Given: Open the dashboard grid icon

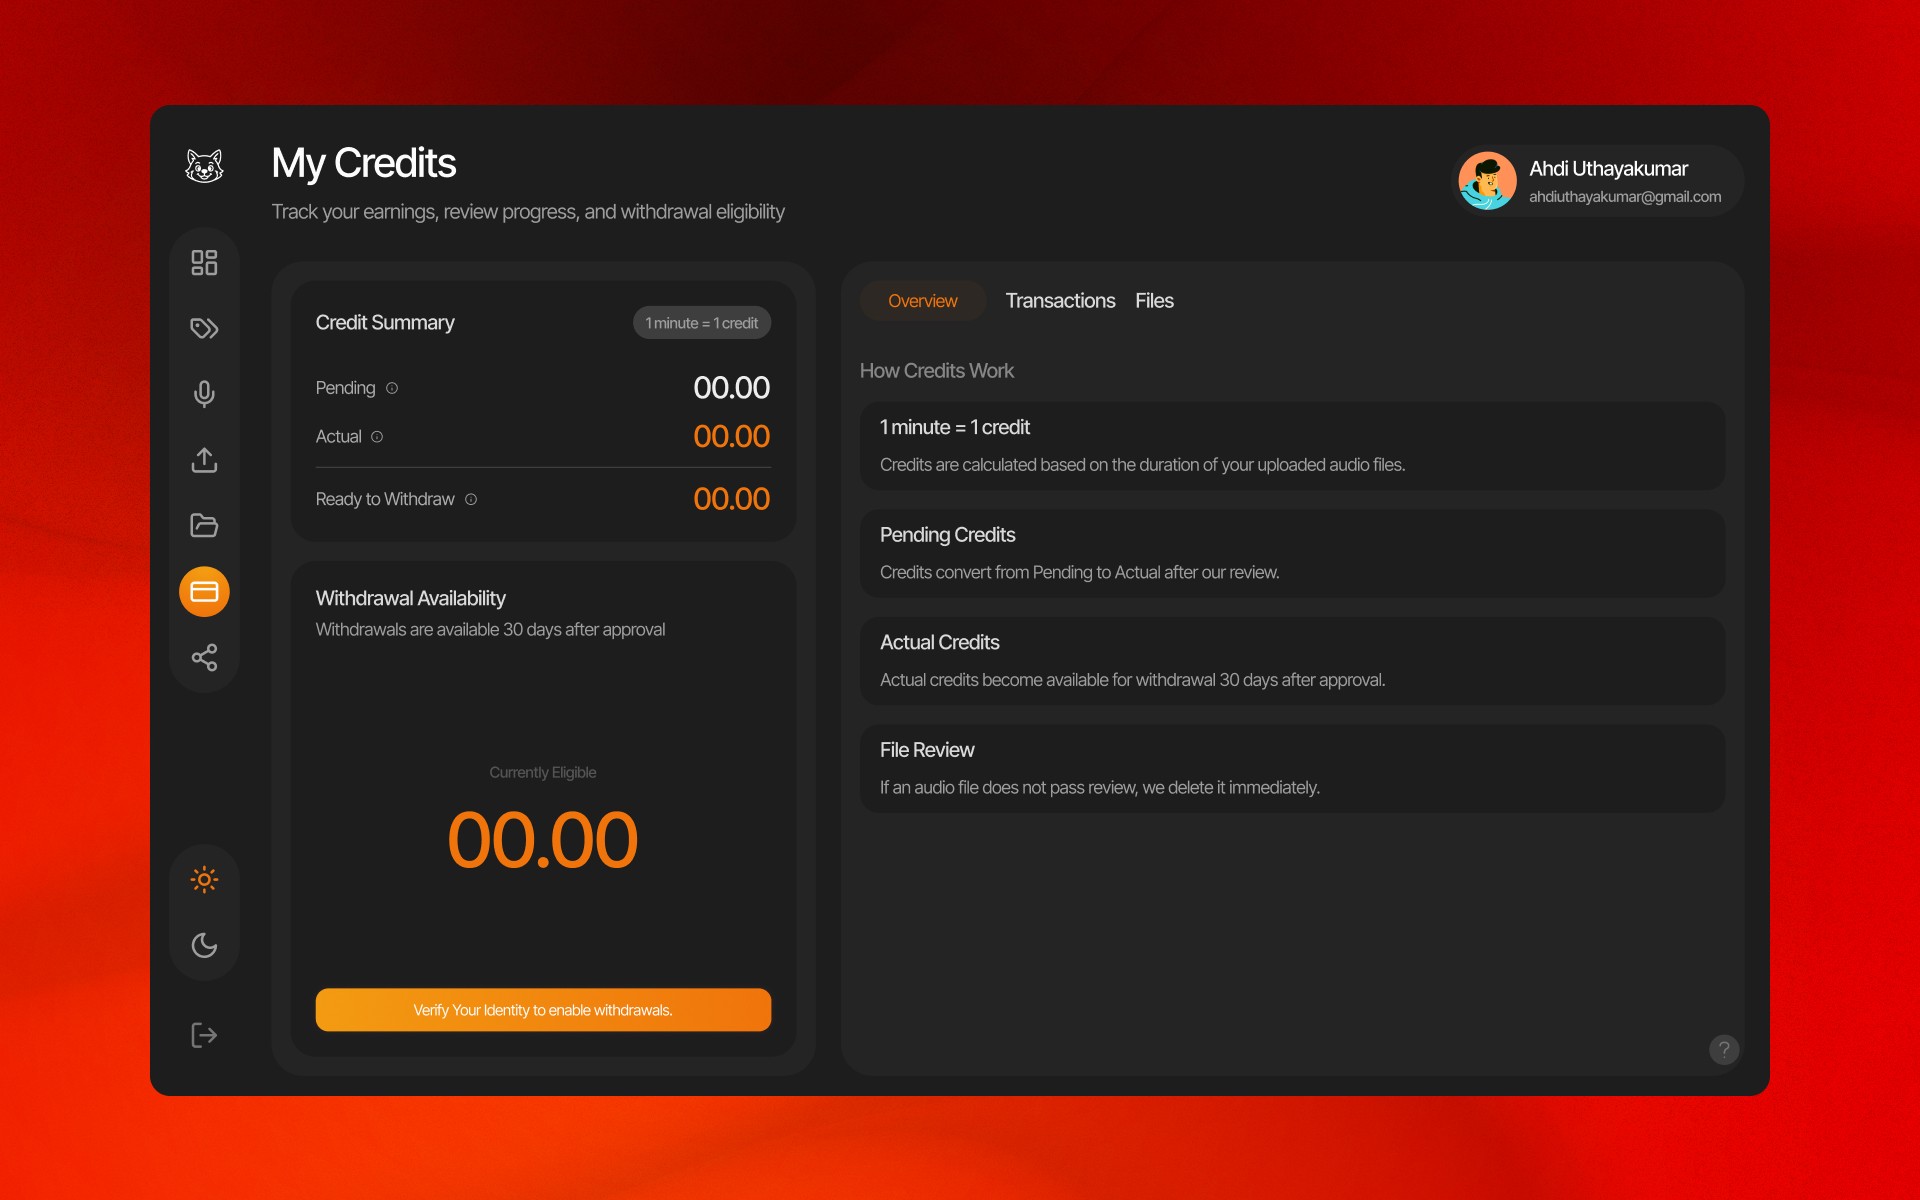Looking at the screenshot, I should pyautogui.click(x=204, y=263).
